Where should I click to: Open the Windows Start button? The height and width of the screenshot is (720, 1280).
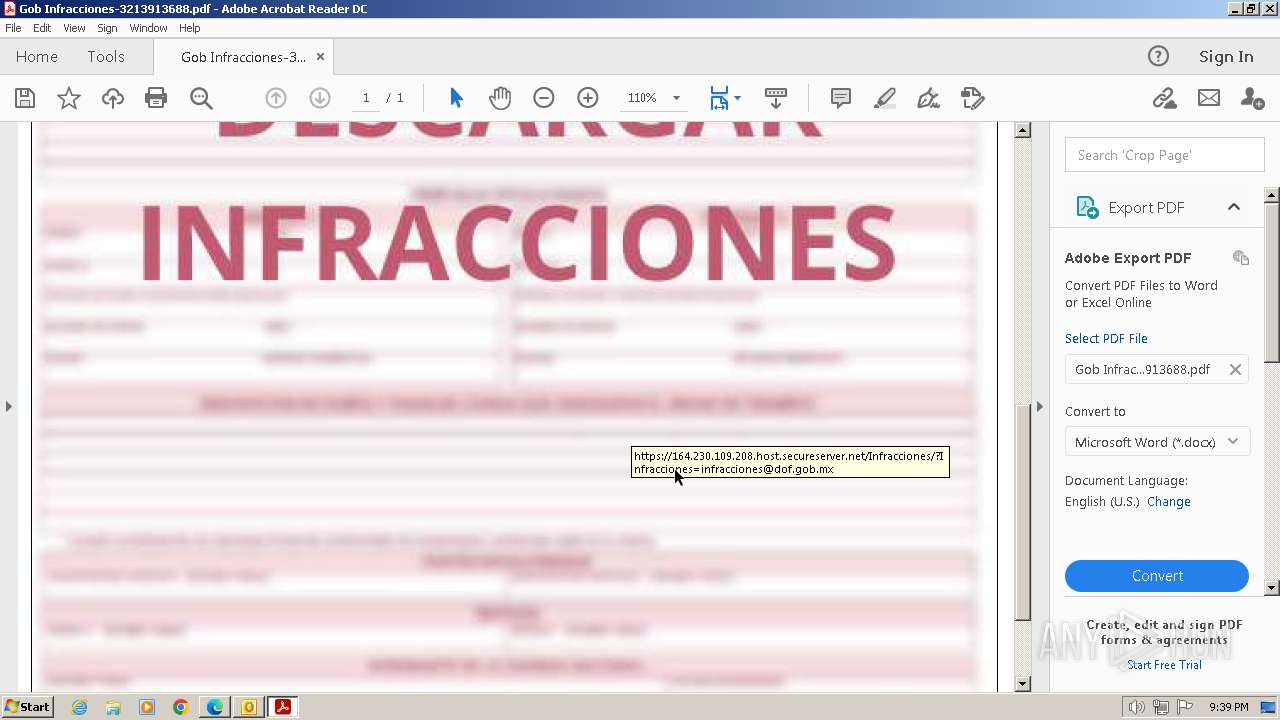click(x=28, y=707)
